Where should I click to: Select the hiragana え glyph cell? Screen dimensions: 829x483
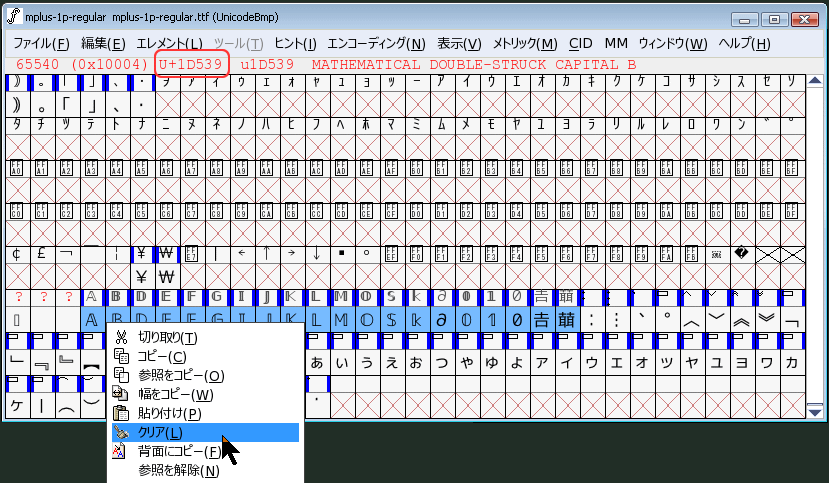point(392,363)
